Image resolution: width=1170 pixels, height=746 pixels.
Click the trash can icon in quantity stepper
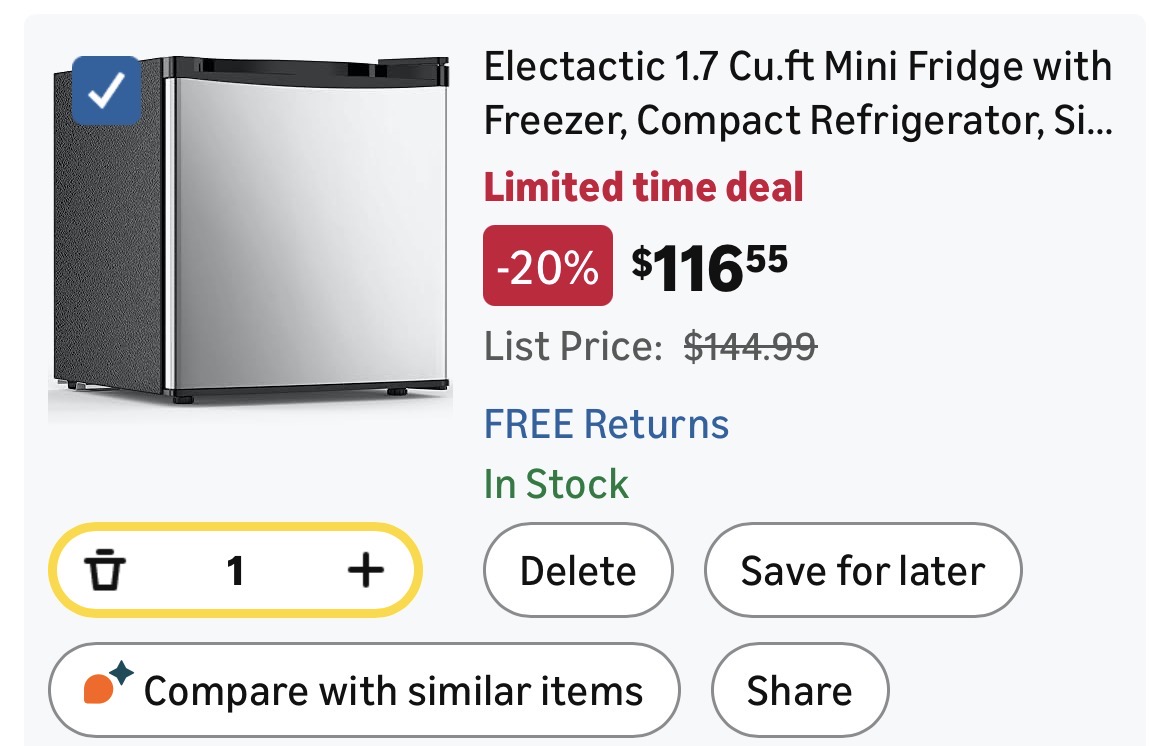pos(106,571)
